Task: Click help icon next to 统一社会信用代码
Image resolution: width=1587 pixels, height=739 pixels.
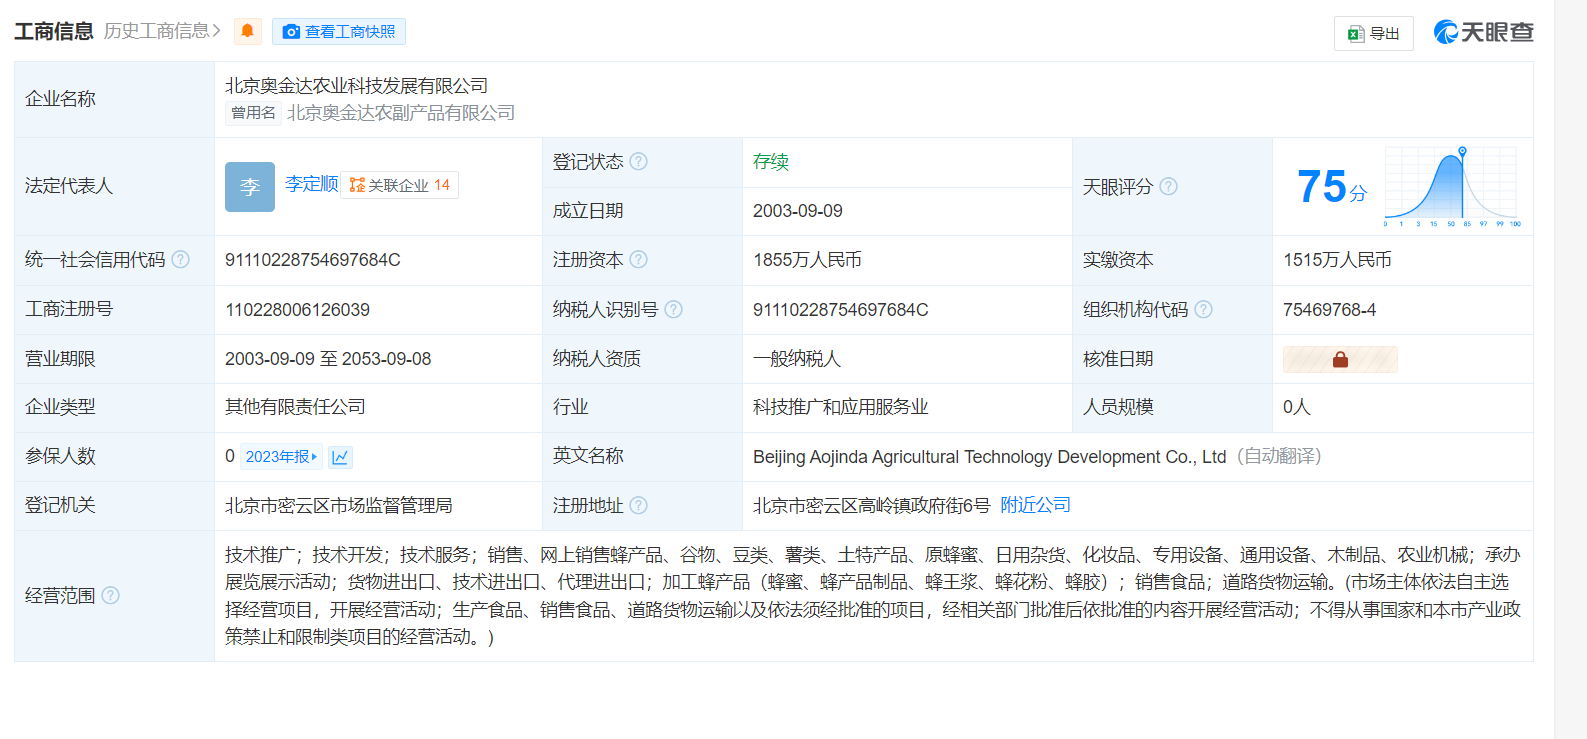Action: pyautogui.click(x=180, y=260)
